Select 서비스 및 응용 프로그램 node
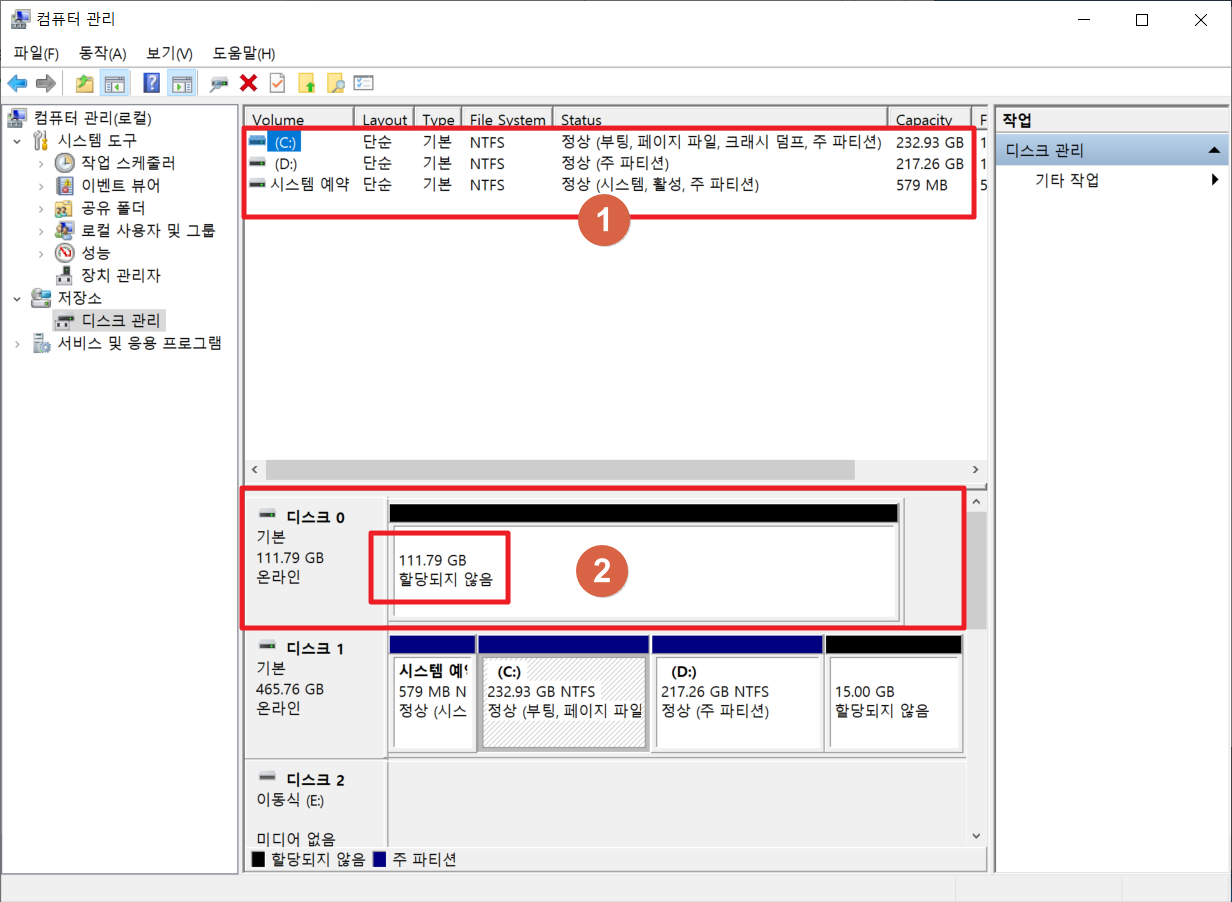 (x=139, y=343)
